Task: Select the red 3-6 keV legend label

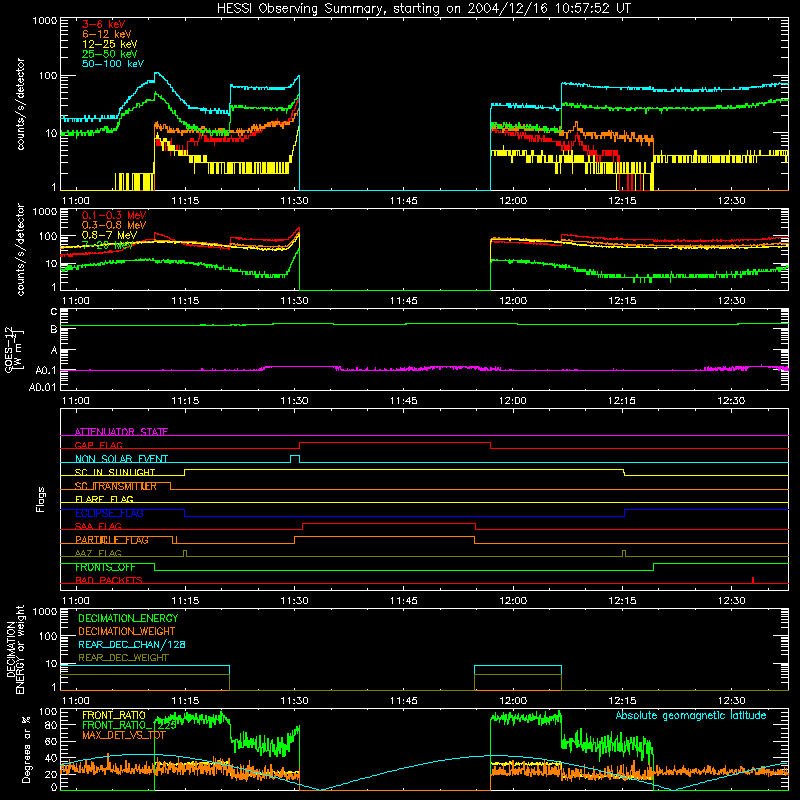Action: 104,24
